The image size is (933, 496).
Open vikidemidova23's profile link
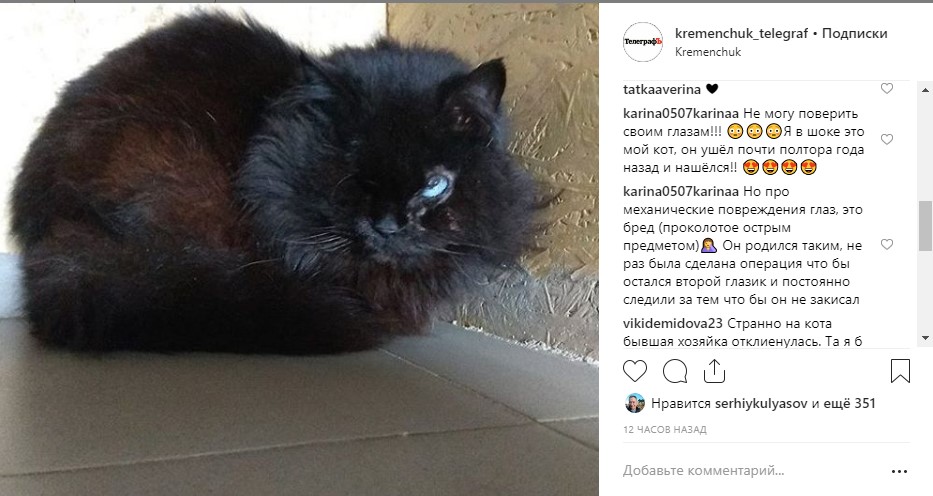[673, 324]
